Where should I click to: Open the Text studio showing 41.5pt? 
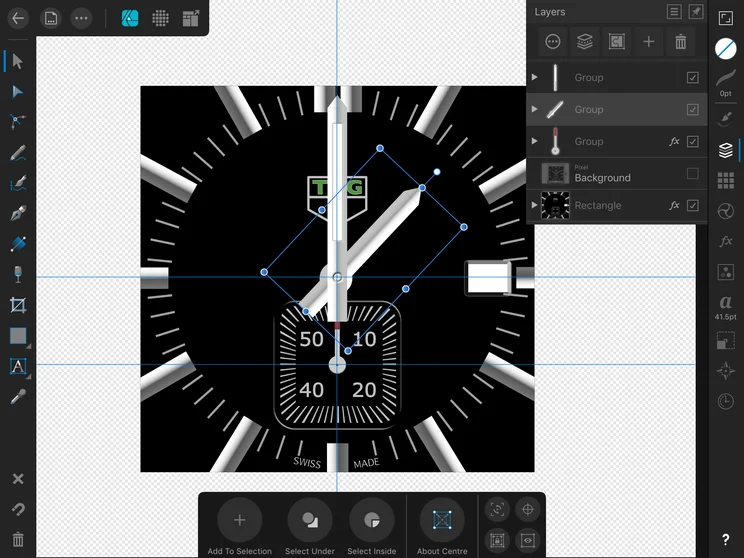tap(725, 307)
